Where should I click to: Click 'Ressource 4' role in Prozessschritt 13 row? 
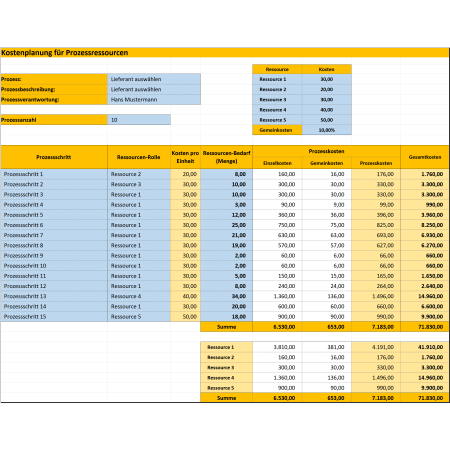click(x=139, y=296)
